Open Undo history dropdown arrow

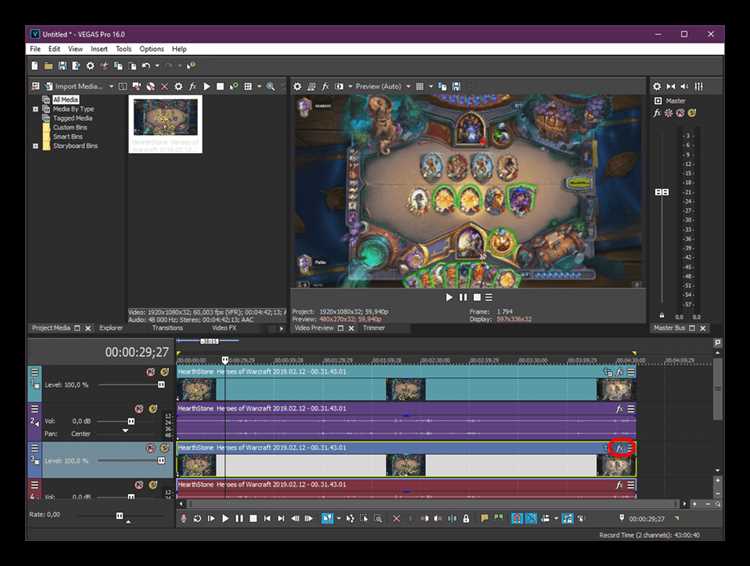coord(156,66)
